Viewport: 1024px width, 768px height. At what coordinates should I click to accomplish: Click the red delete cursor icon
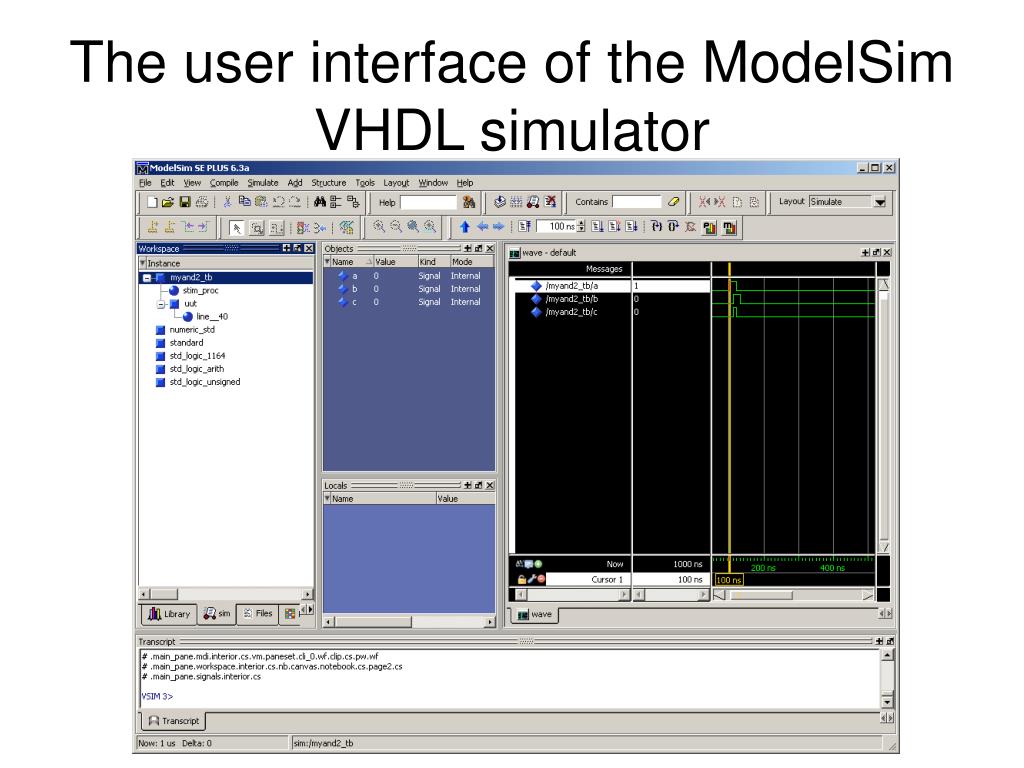click(x=541, y=579)
